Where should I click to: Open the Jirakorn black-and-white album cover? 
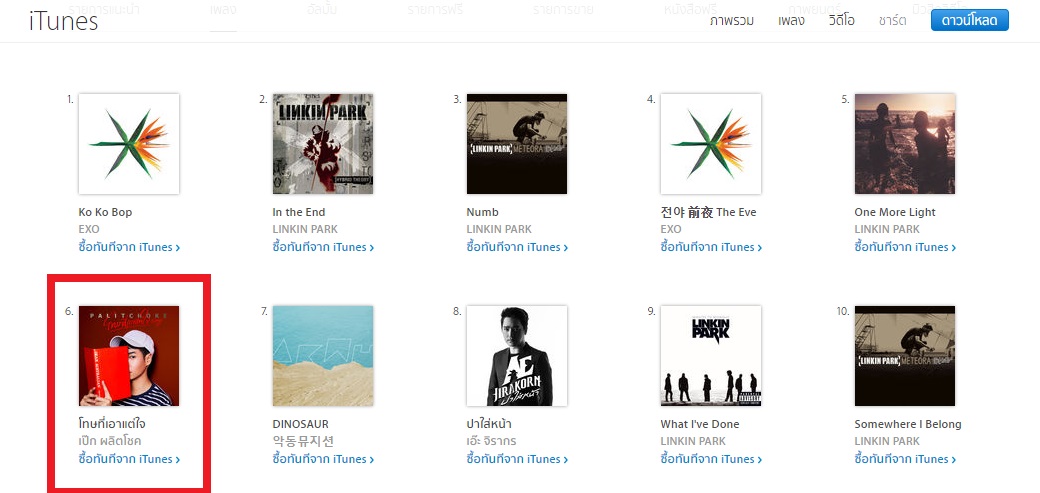[517, 356]
